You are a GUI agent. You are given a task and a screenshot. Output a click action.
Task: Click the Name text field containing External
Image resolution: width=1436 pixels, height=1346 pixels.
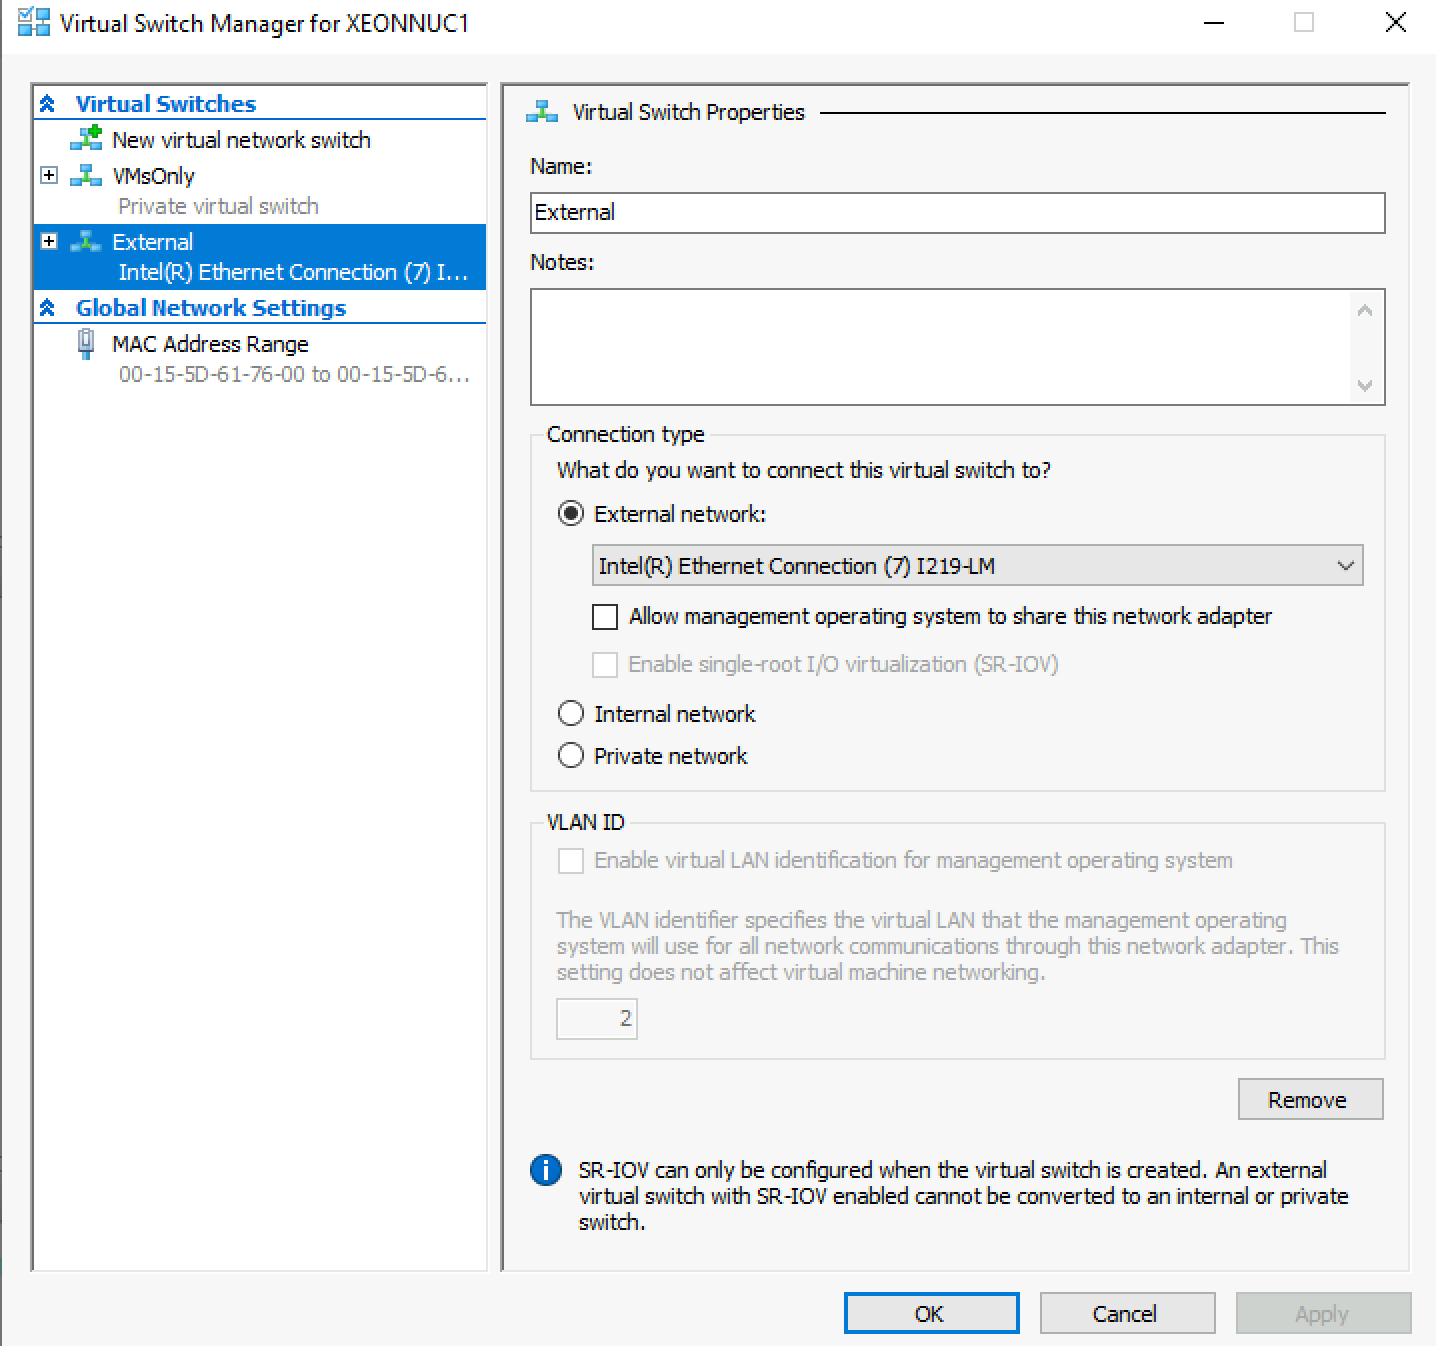[957, 212]
